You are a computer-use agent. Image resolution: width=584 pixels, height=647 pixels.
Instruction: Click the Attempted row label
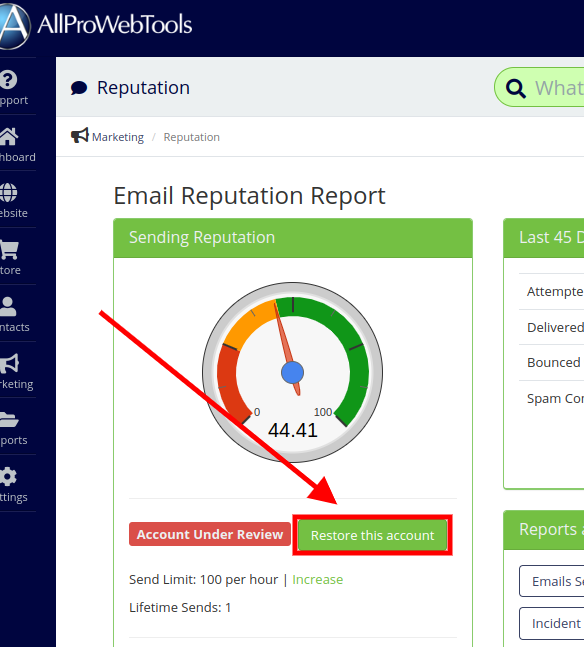click(555, 291)
